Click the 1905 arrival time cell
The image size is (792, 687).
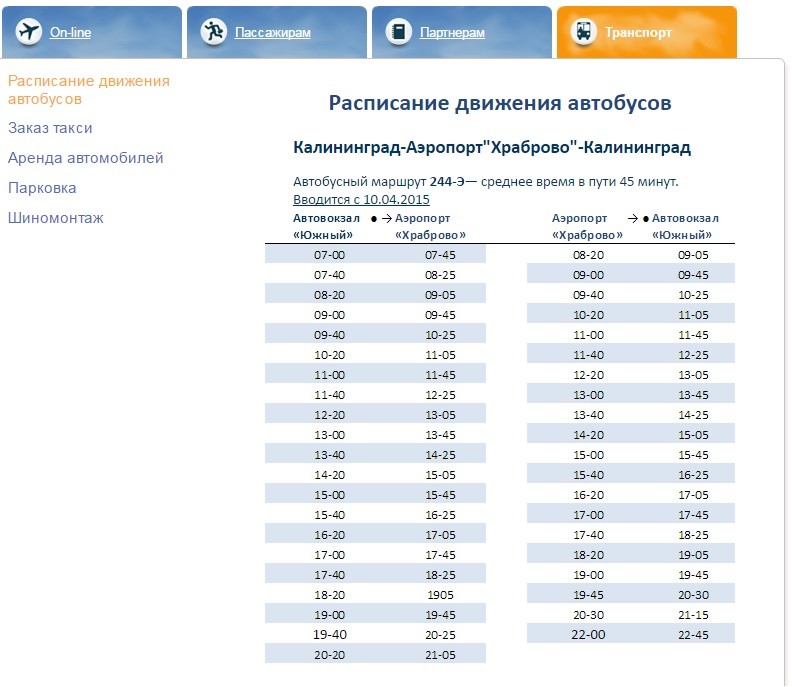[440, 595]
